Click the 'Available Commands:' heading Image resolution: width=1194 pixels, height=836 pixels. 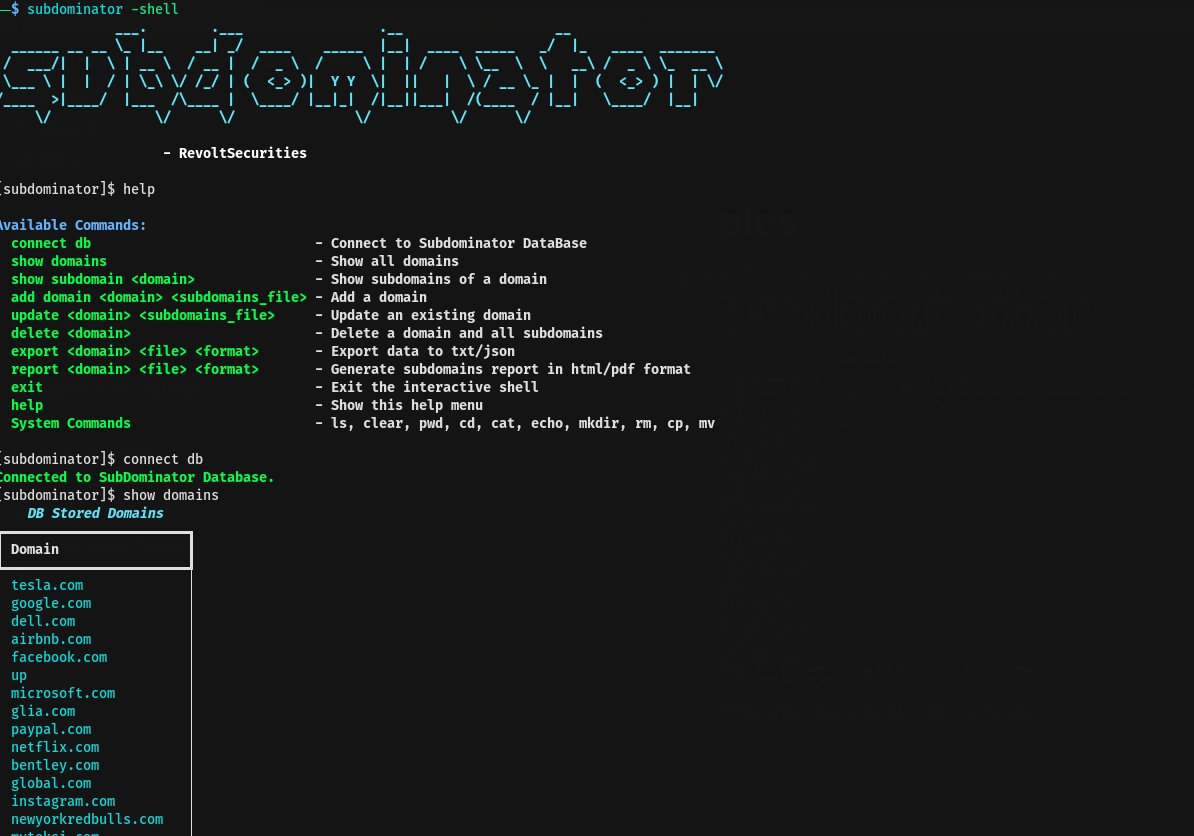click(x=72, y=225)
